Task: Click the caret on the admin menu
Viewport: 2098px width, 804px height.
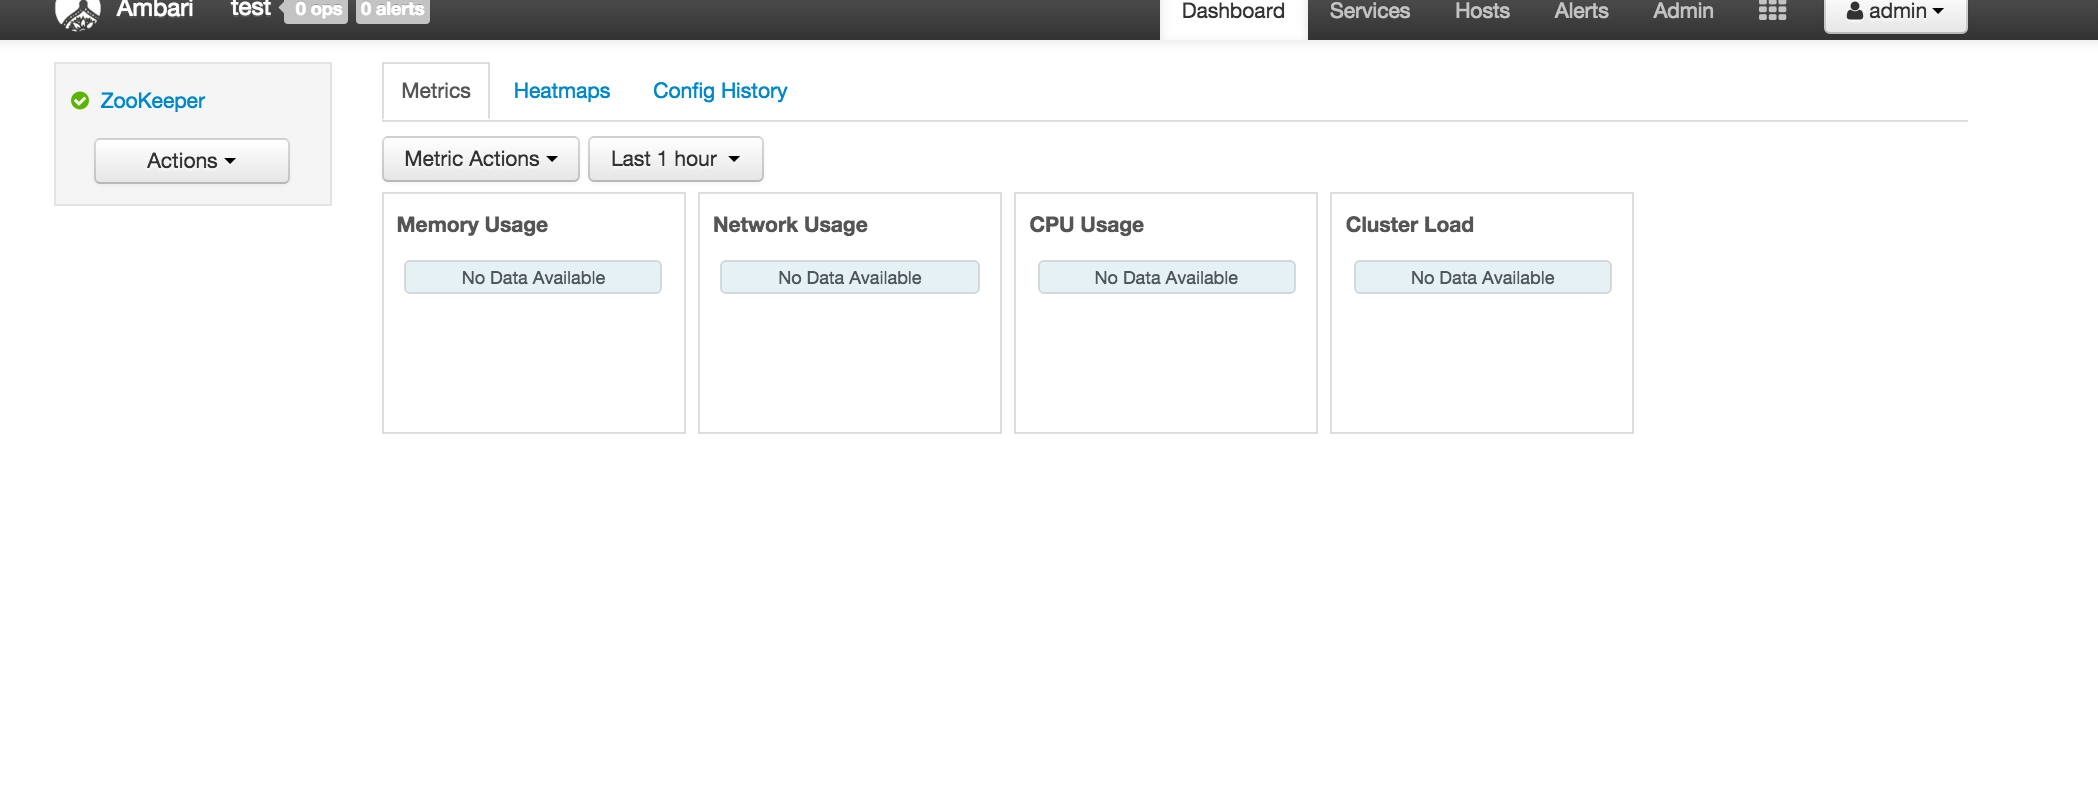Action: tap(1937, 12)
